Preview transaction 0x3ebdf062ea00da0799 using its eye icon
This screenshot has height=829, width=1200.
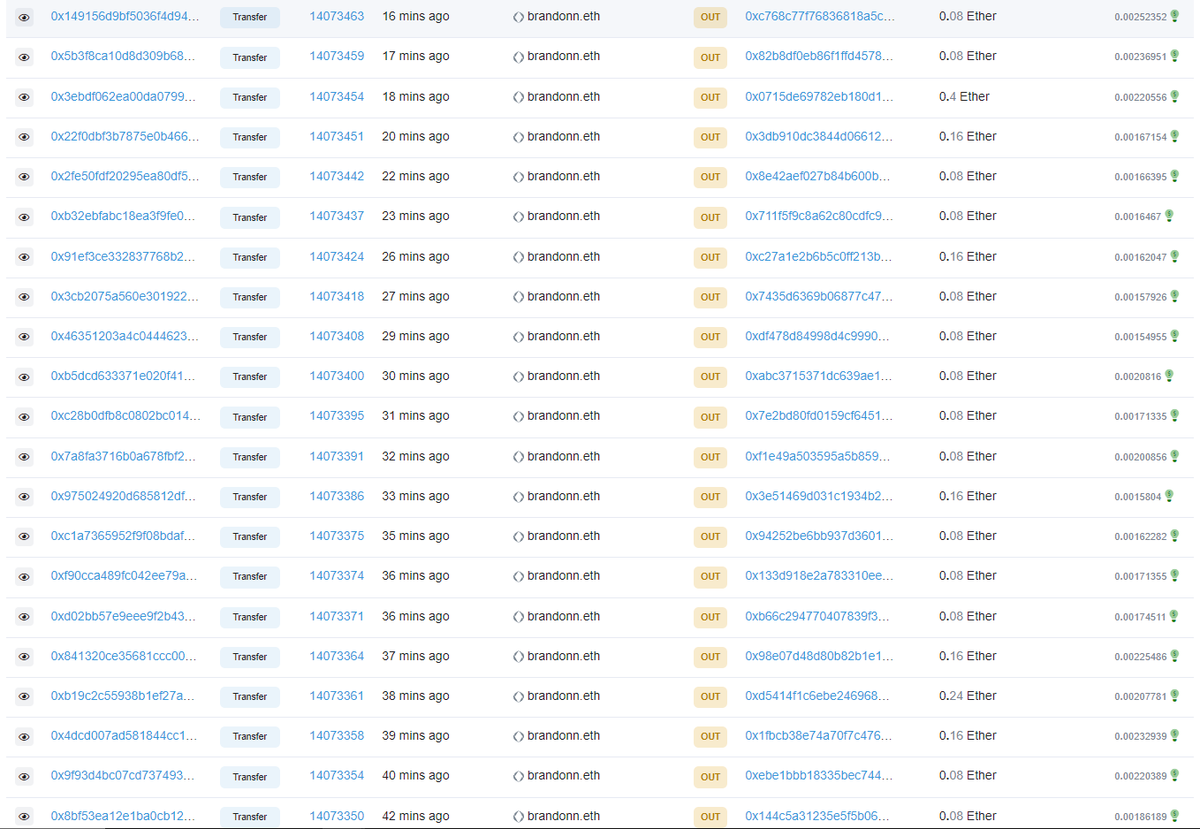[x=24, y=97]
